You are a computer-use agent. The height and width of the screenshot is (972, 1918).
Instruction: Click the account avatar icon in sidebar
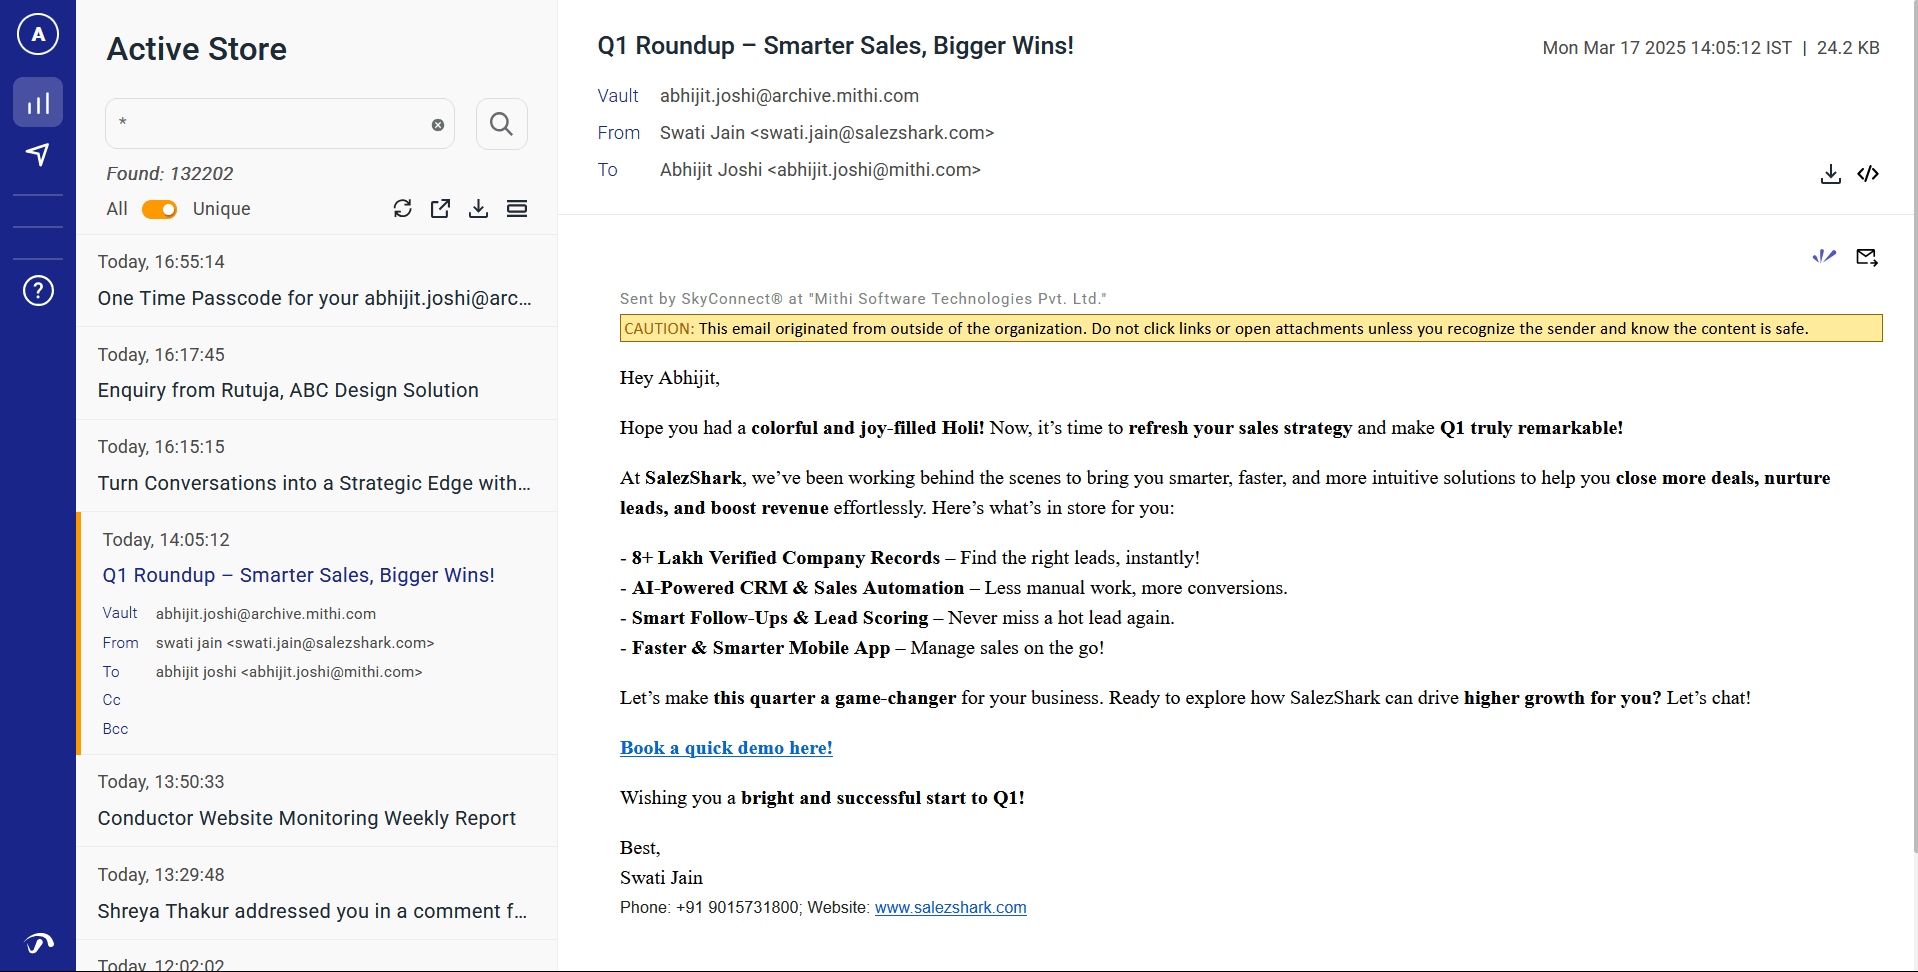[38, 34]
